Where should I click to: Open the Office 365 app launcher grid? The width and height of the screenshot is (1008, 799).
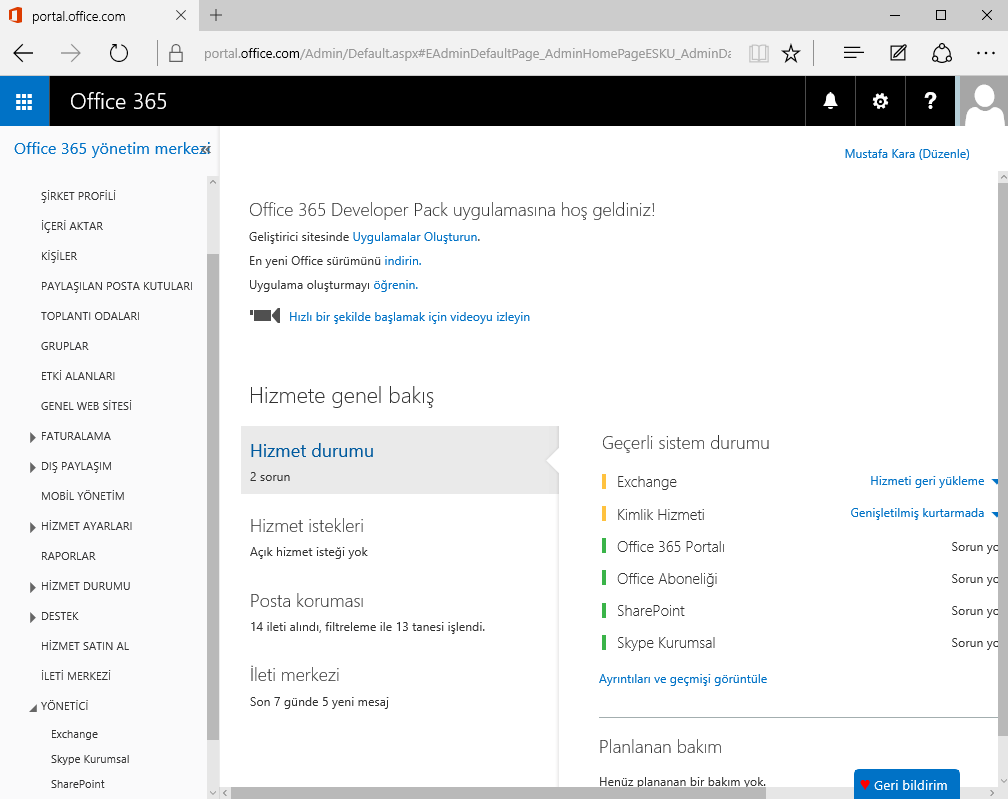coord(24,101)
